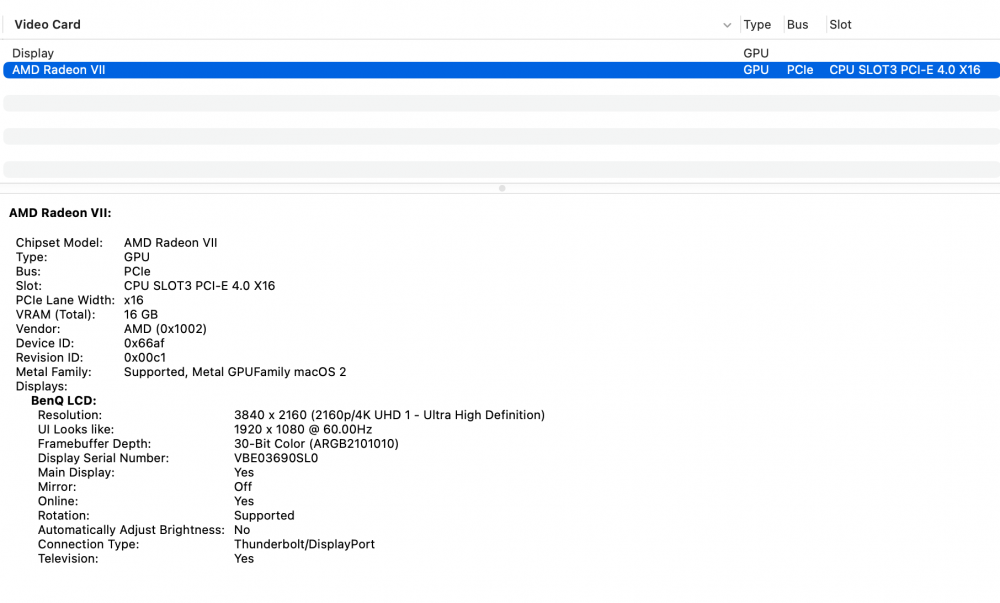This screenshot has width=1000, height=603.
Task: Click the CPU SLOT3 PCI-E 4.0 X16 cell in selected row
Action: pyautogui.click(x=904, y=70)
